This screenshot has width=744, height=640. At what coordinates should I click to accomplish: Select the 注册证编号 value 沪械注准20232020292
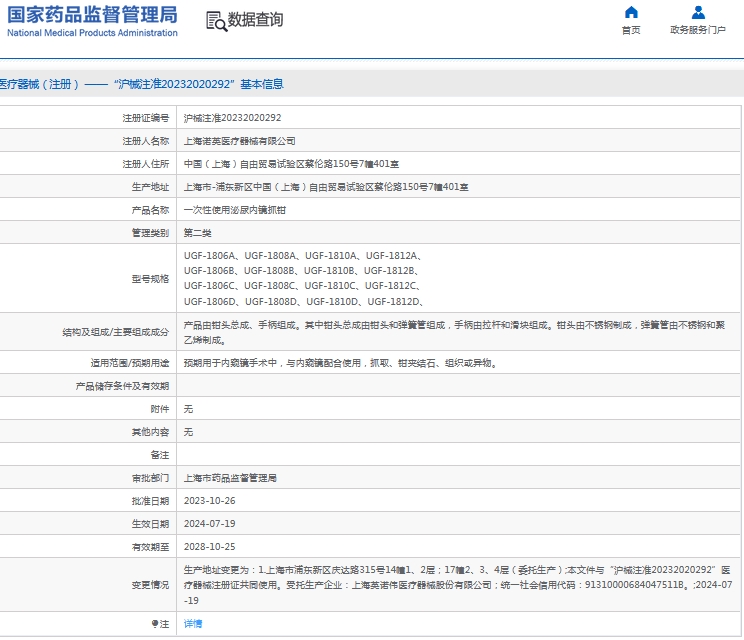232,118
